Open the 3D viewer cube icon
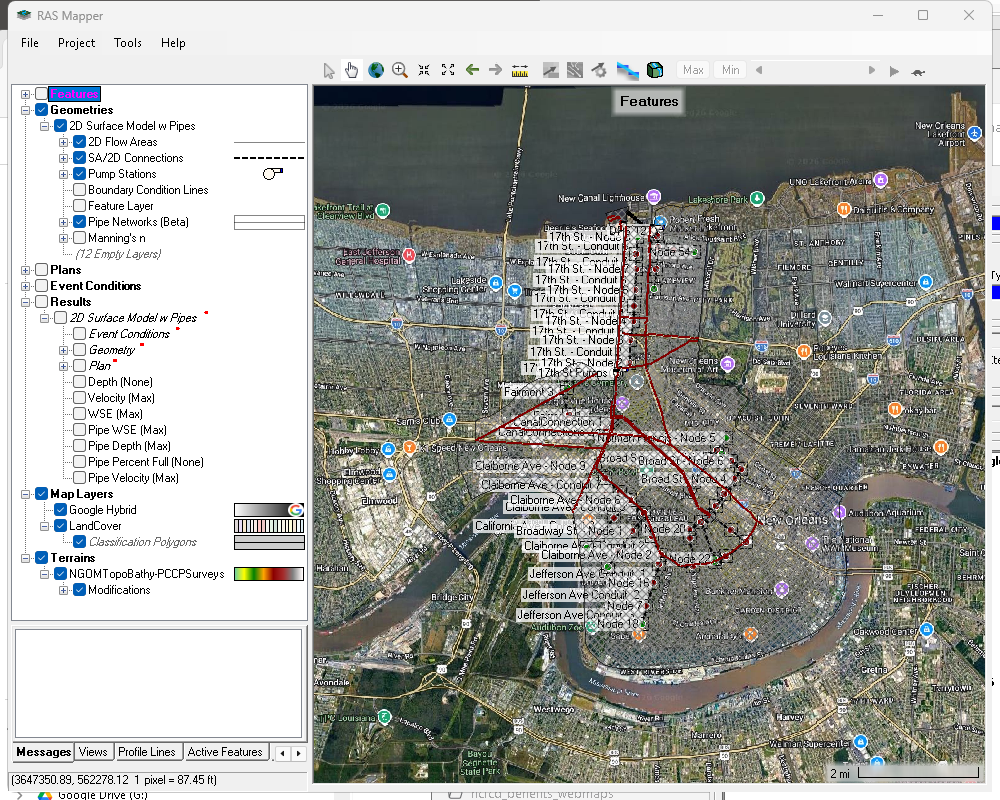The height and width of the screenshot is (800, 1000). coord(655,70)
